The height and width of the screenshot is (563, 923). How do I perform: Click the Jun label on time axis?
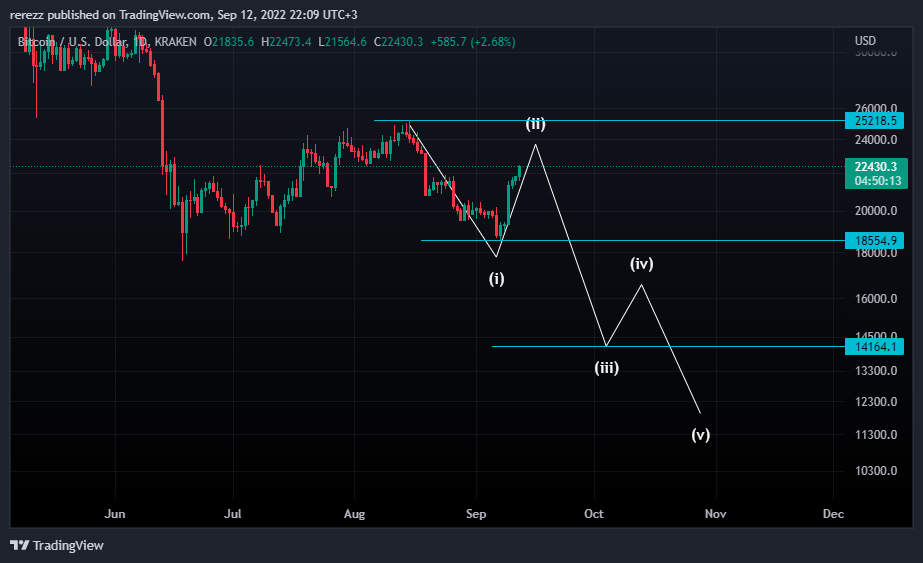[115, 514]
